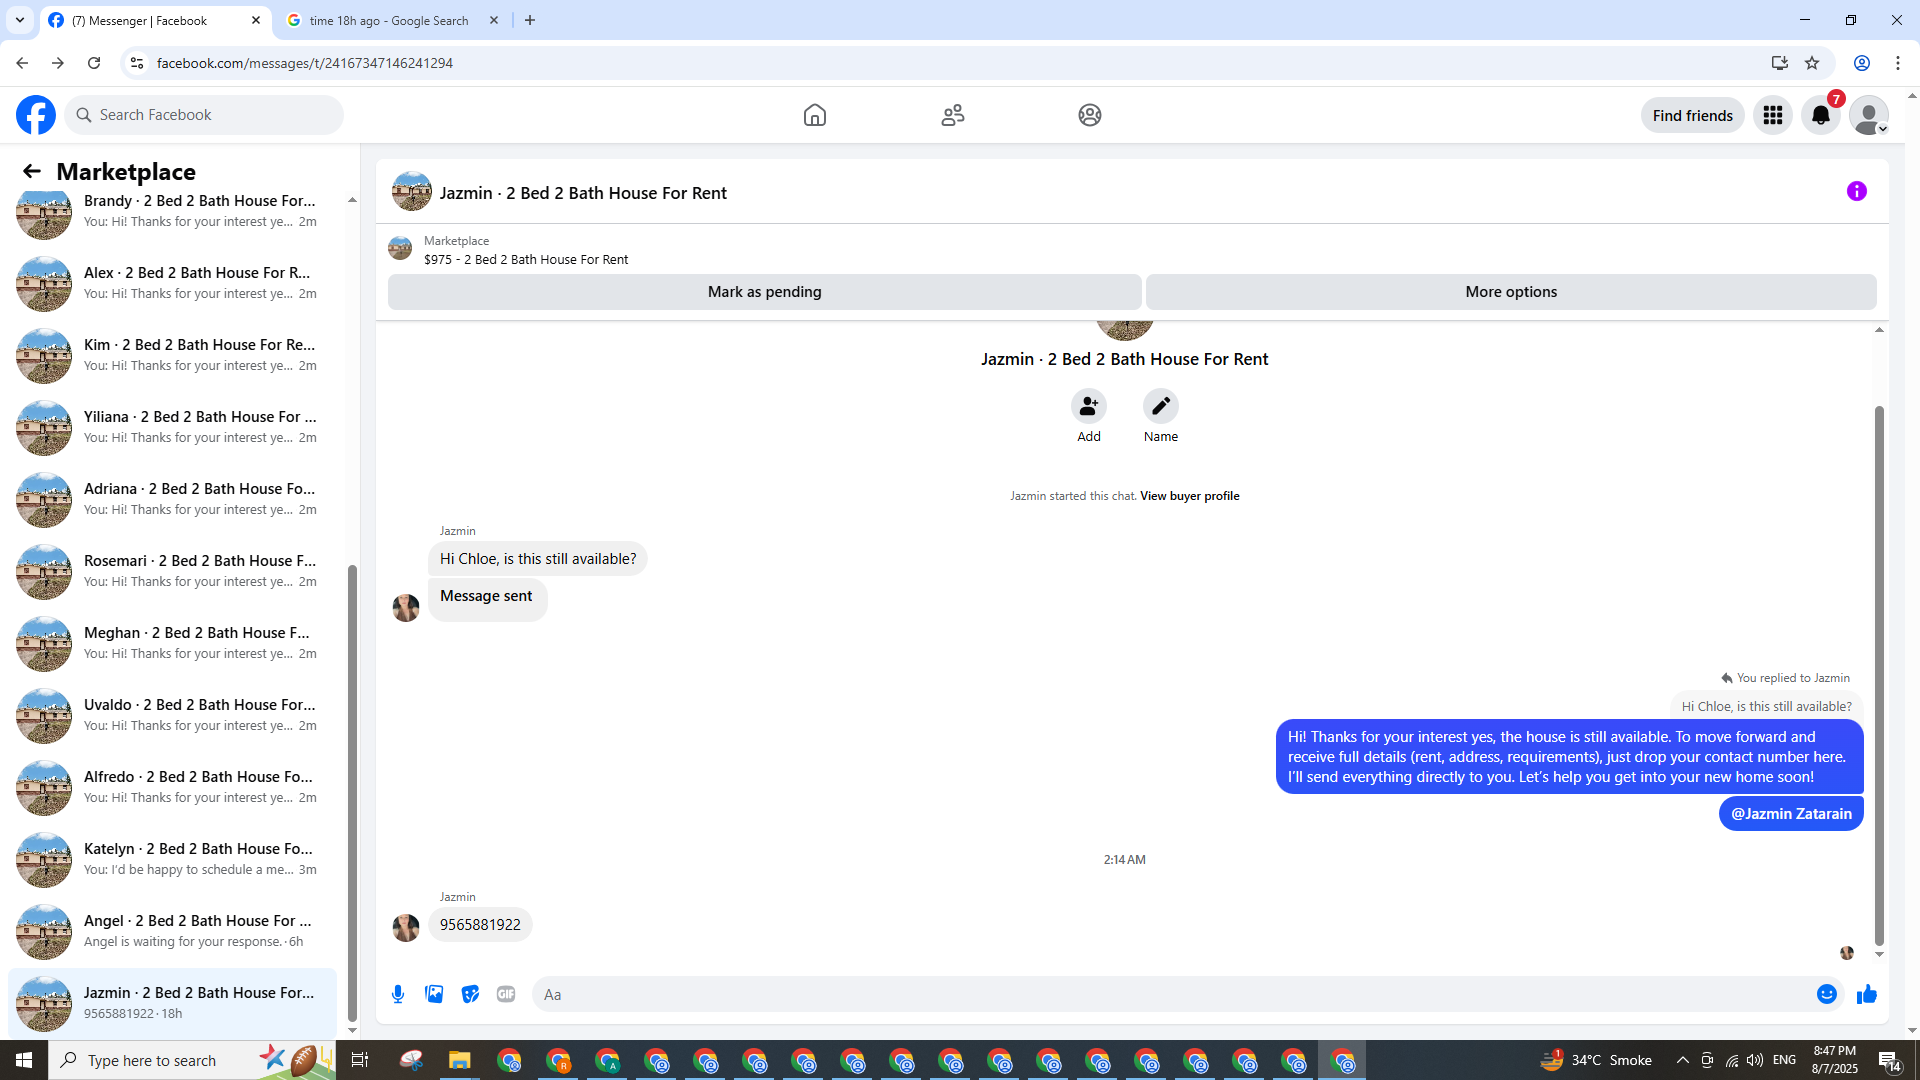The height and width of the screenshot is (1080, 1920).
Task: Choose a sticker
Action: pos(470,994)
